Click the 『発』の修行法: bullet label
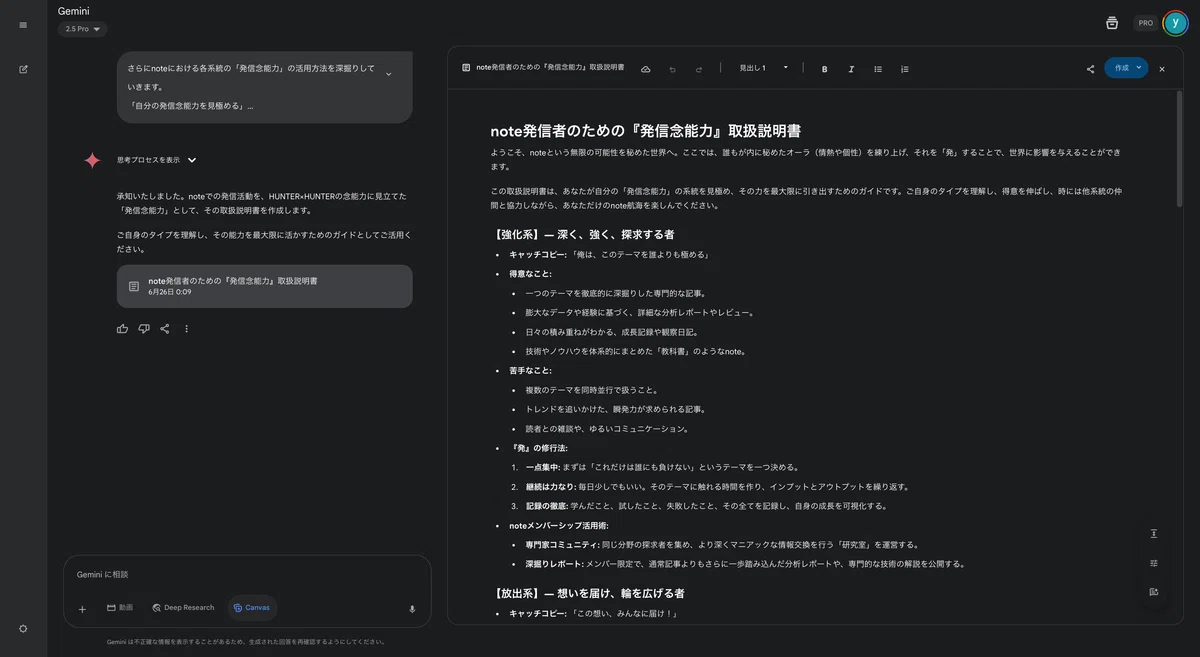 click(539, 448)
